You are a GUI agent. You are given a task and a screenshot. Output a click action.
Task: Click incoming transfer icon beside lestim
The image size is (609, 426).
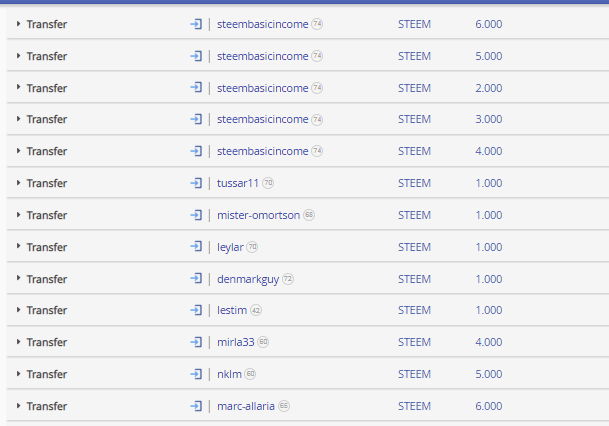click(x=196, y=310)
